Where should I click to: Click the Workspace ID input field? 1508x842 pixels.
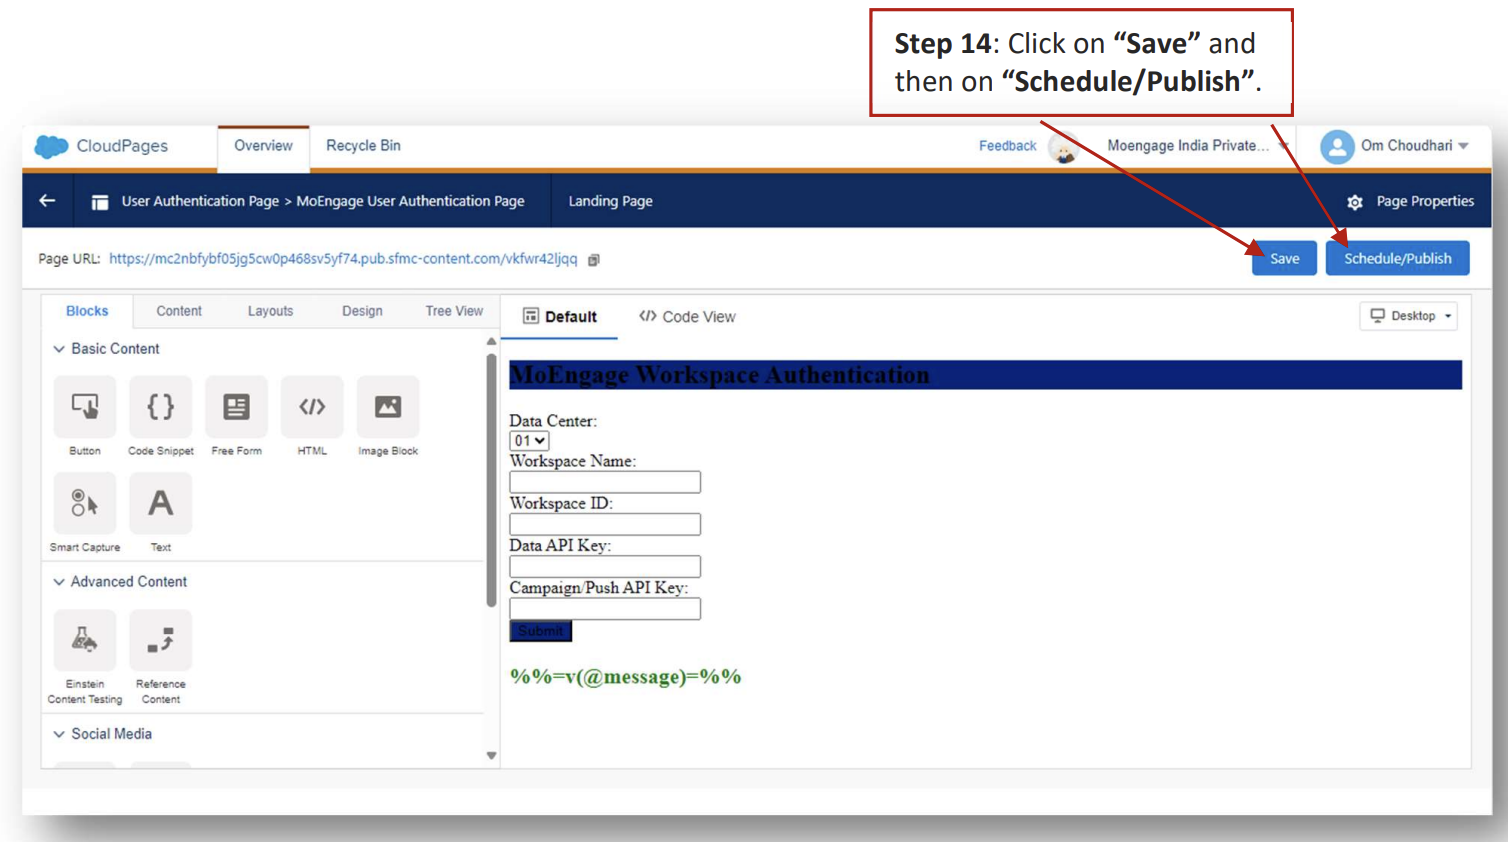pyautogui.click(x=605, y=524)
